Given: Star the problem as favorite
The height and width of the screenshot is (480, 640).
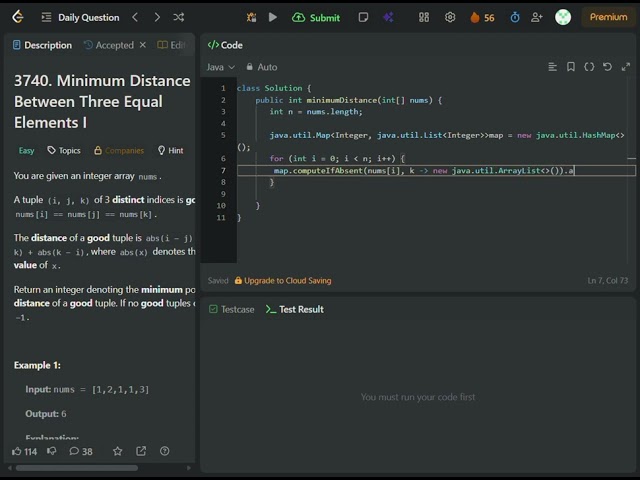Looking at the screenshot, I should pyautogui.click(x=118, y=451).
